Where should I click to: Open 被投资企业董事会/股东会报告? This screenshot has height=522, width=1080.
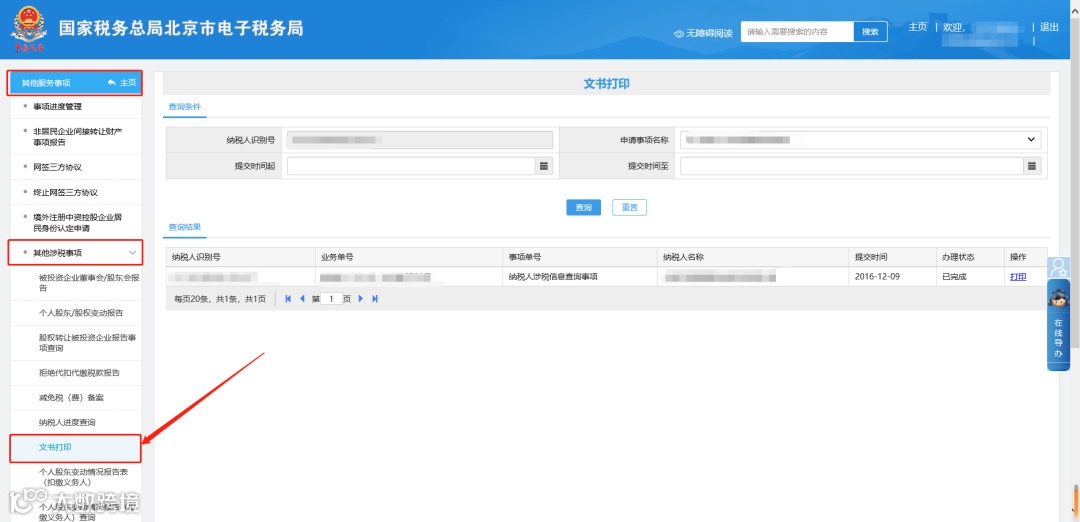click(x=76, y=282)
